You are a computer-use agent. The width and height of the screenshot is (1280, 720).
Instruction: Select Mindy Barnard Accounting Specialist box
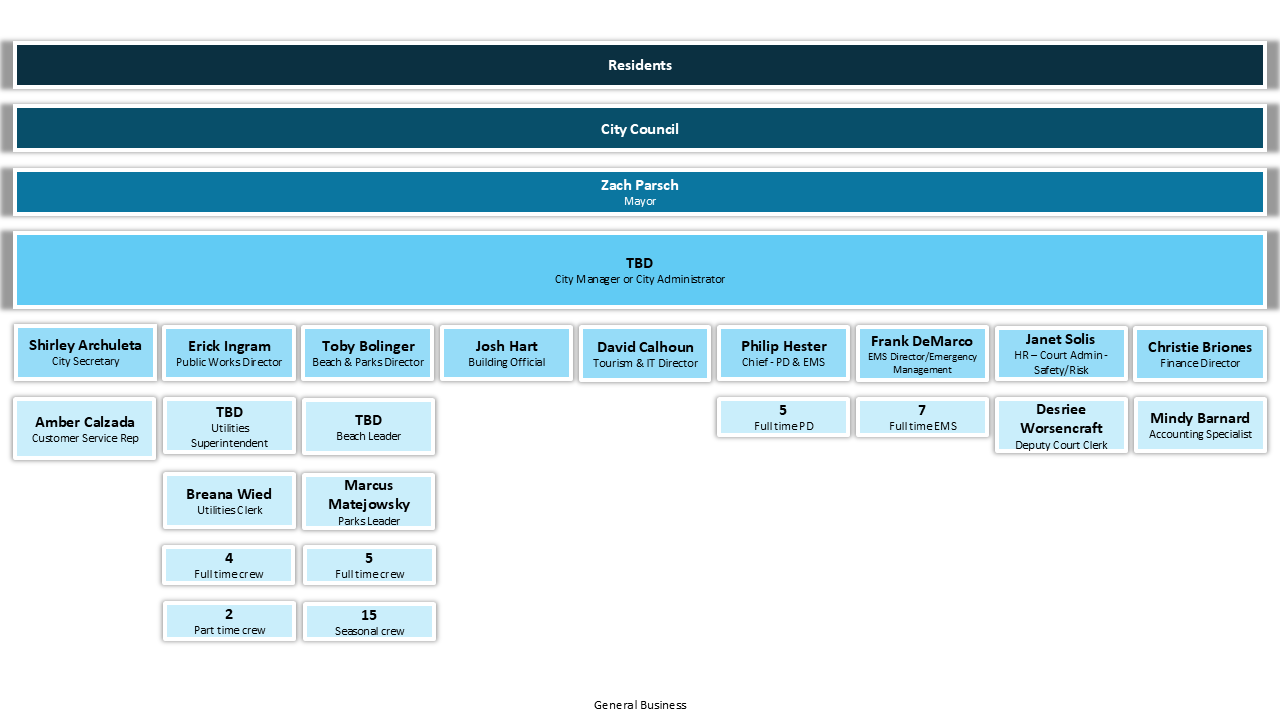[x=1199, y=425]
